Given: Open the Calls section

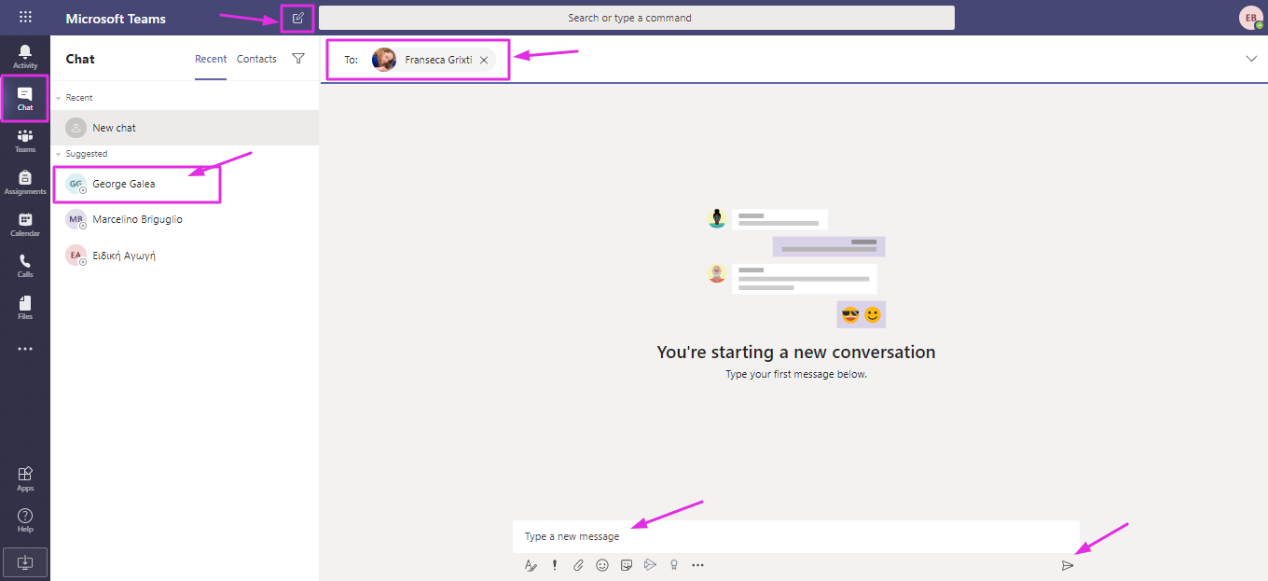Looking at the screenshot, I should (x=25, y=265).
